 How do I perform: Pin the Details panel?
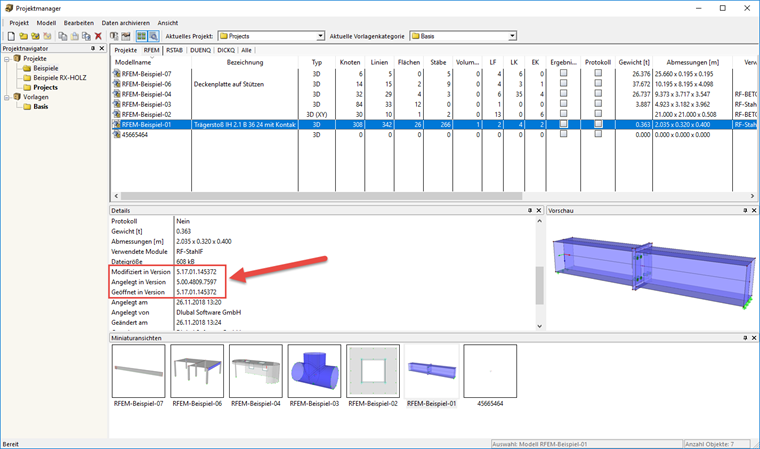[x=530, y=210]
